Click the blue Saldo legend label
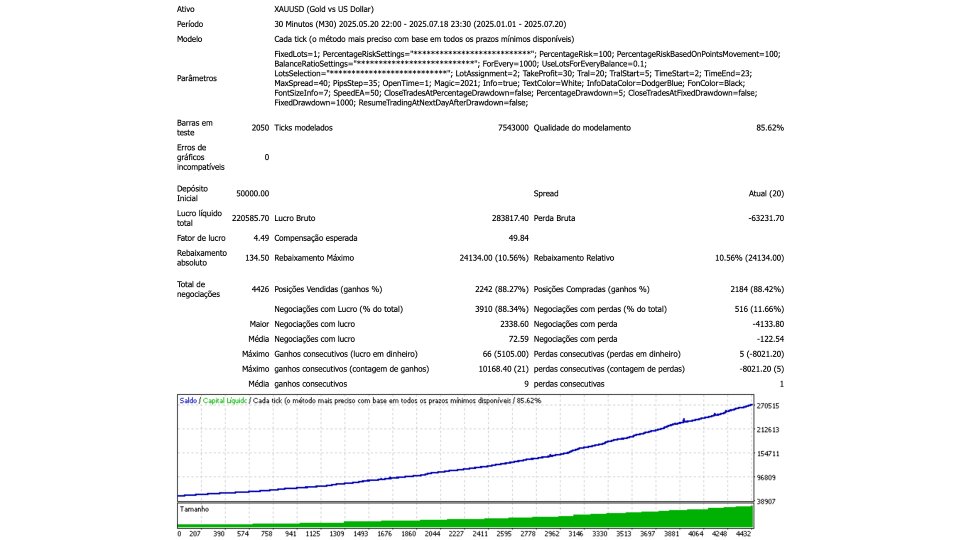 click(188, 400)
